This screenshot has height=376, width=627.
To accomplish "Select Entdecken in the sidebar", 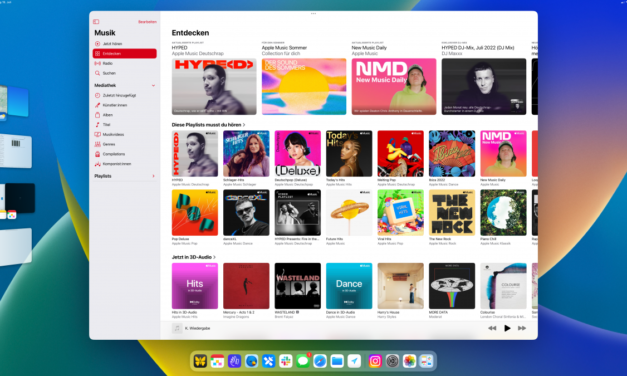I will [124, 54].
